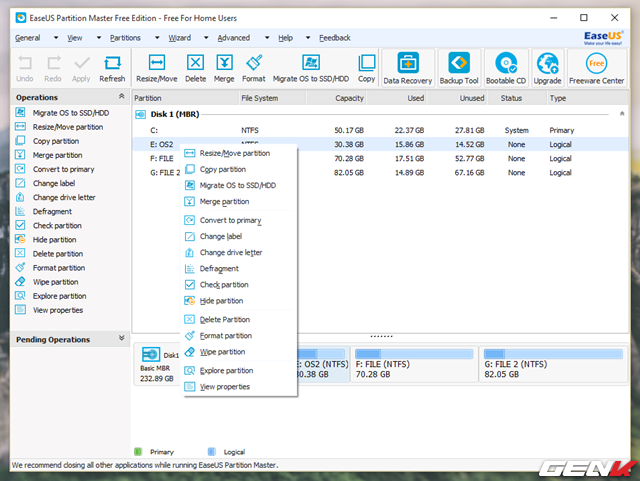Click the Disk 1 (MBR) disk icon
Screen dimensions: 640x481
140,114
